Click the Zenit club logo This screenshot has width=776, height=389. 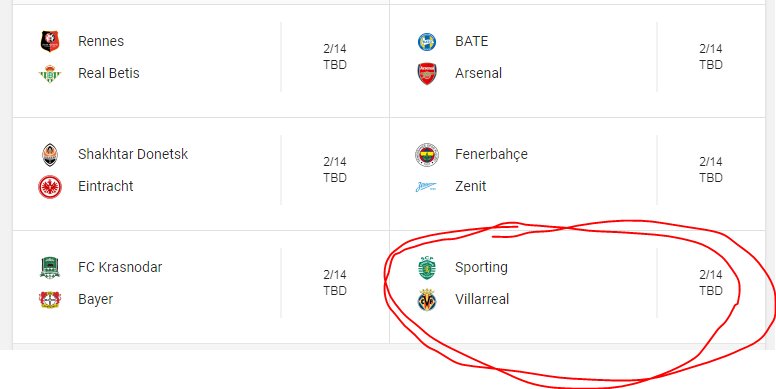(426, 187)
